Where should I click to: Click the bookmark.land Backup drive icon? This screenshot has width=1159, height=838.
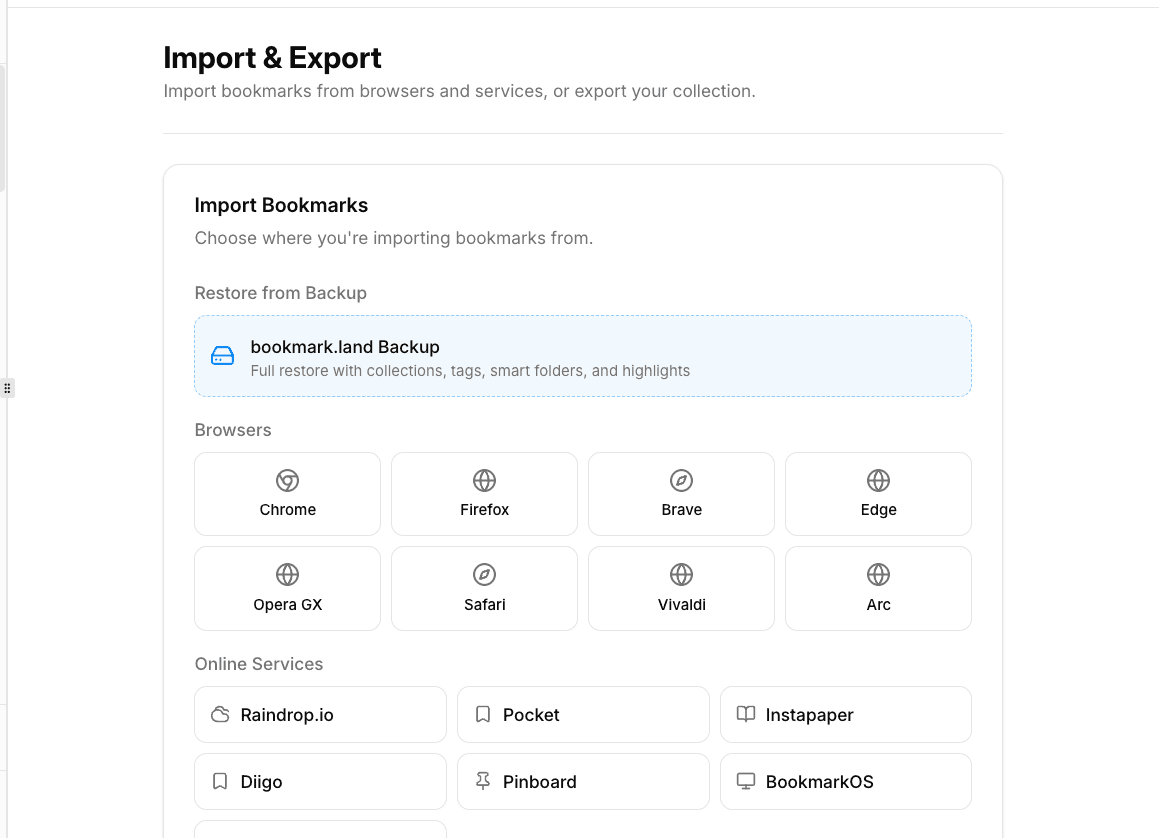point(222,356)
